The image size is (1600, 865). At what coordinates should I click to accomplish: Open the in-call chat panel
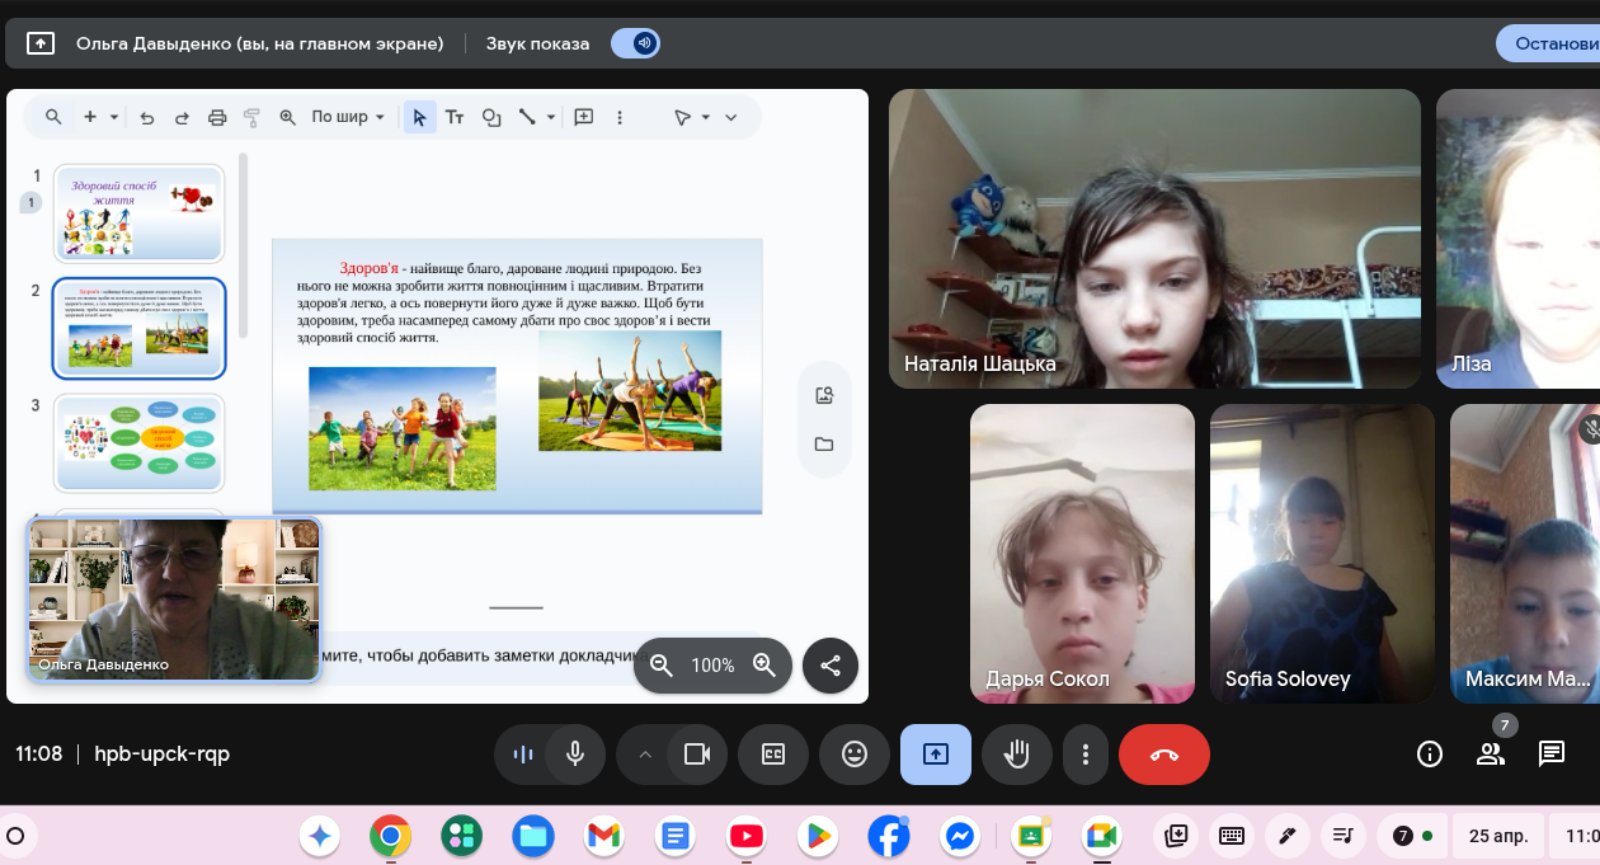pyautogui.click(x=1552, y=754)
